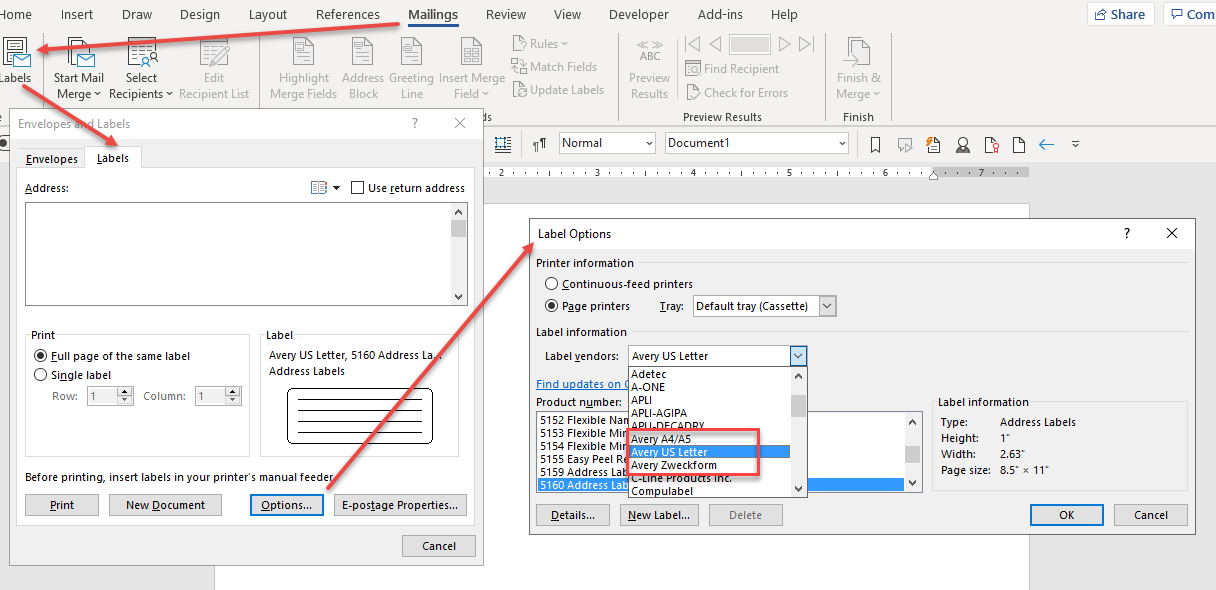Go to the previous mail merge record
Image resolution: width=1216 pixels, height=590 pixels.
[715, 44]
